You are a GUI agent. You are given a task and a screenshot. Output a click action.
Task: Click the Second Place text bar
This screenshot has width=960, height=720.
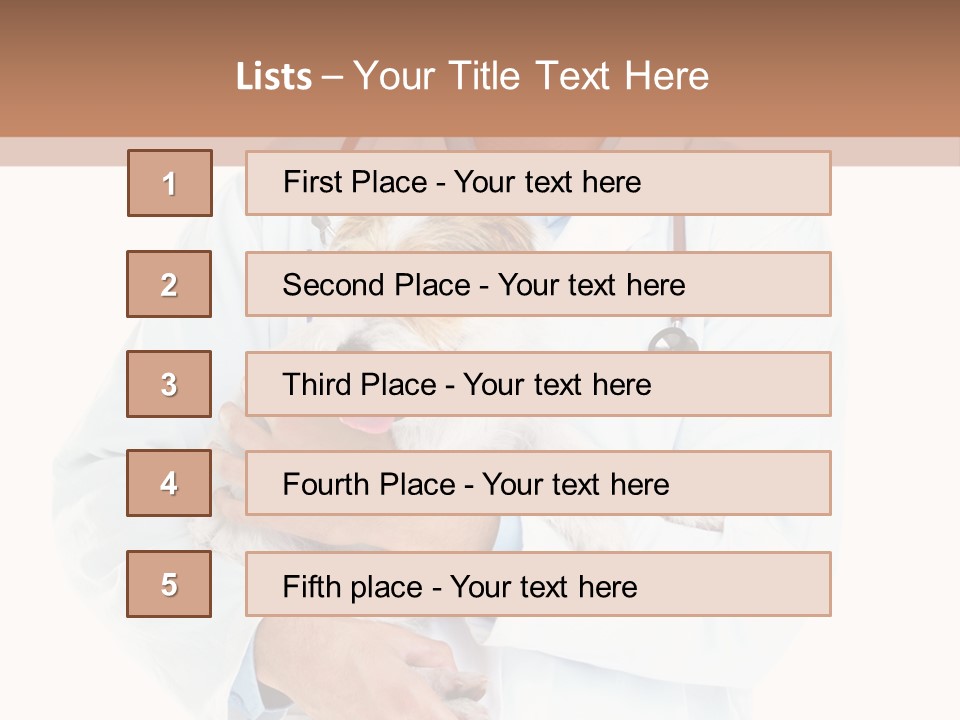pyautogui.click(x=538, y=284)
